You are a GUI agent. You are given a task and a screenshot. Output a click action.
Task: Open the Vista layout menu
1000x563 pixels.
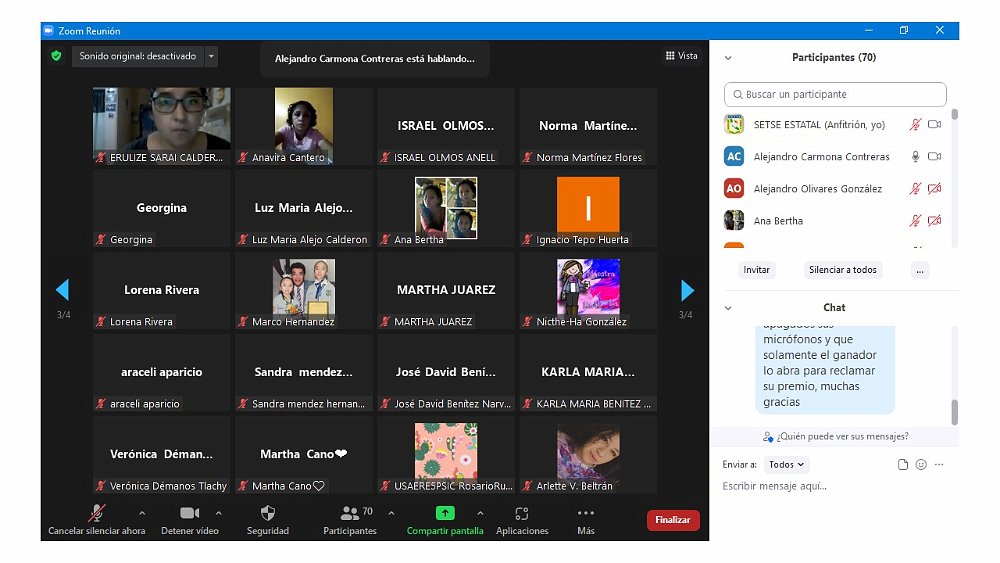click(x=682, y=56)
